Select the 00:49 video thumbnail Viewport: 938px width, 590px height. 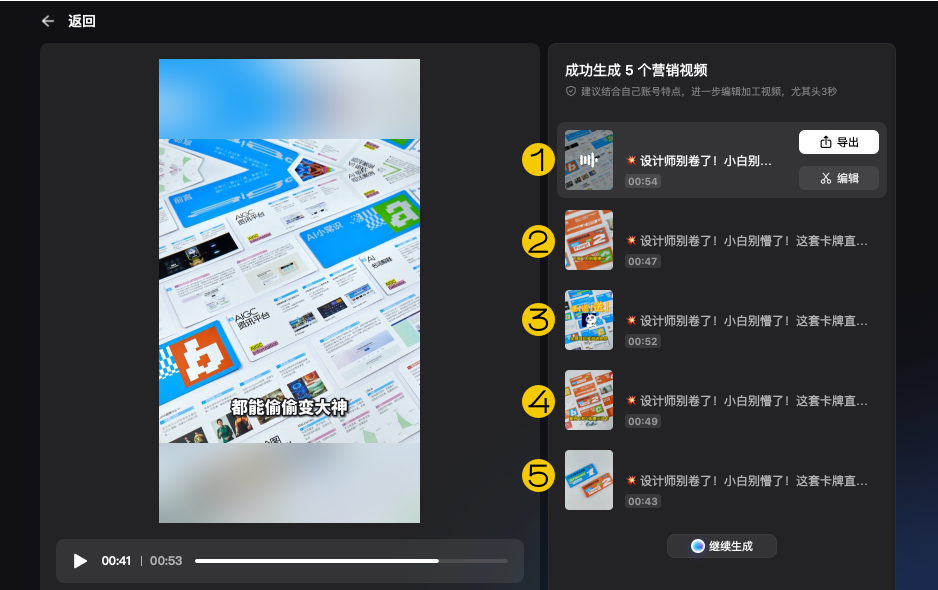point(589,400)
